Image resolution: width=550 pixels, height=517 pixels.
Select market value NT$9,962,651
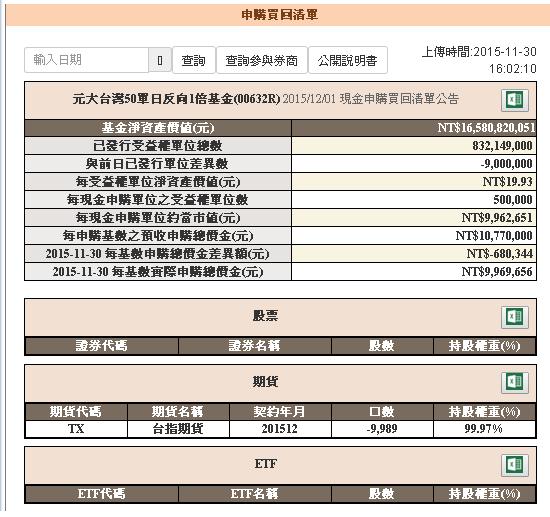[497, 218]
